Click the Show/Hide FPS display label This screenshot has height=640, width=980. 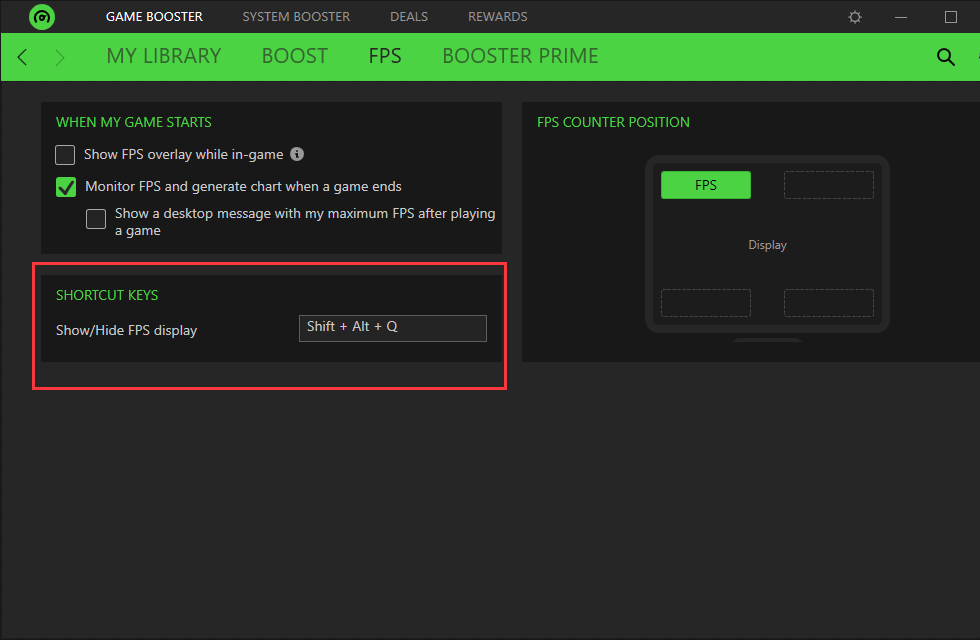126,330
